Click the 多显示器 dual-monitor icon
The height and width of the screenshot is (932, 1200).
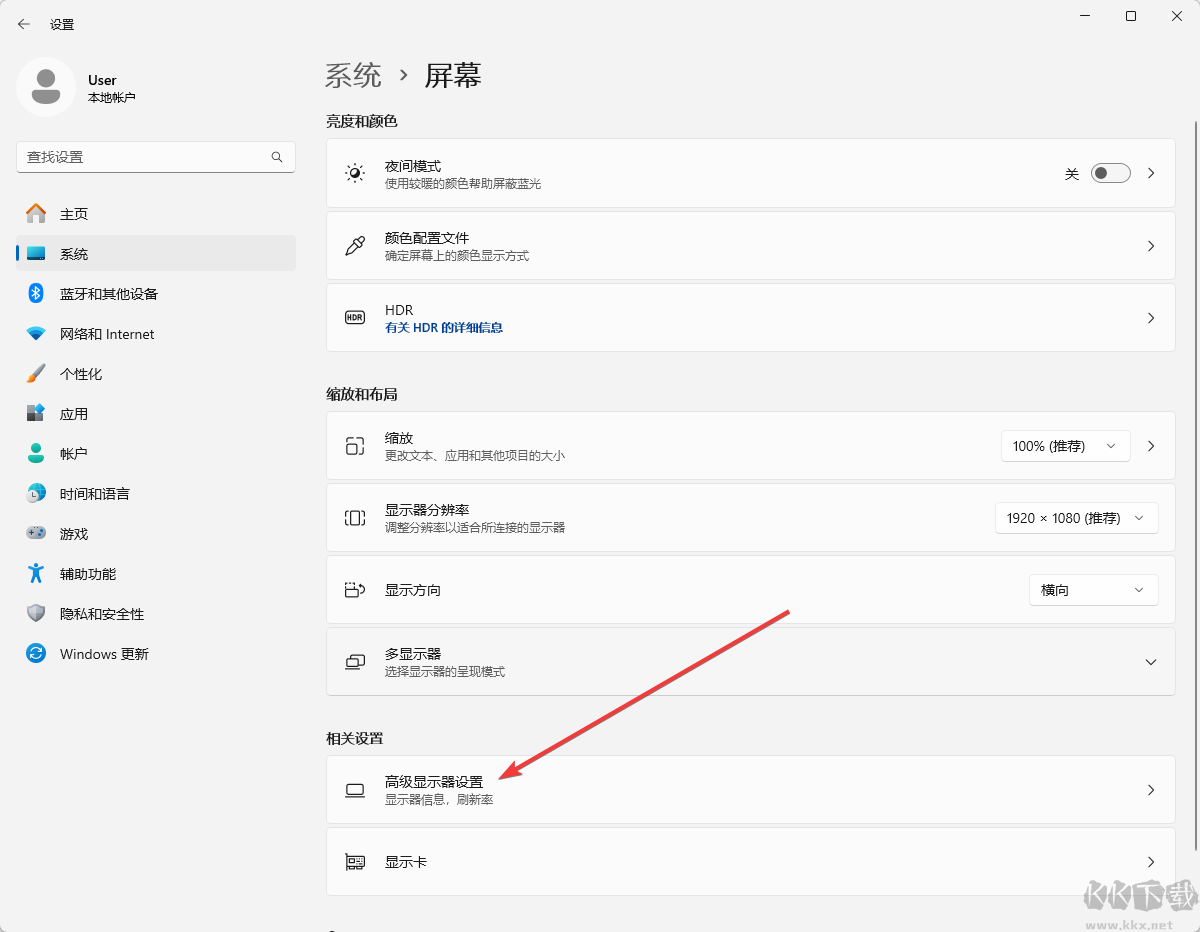[x=355, y=661]
